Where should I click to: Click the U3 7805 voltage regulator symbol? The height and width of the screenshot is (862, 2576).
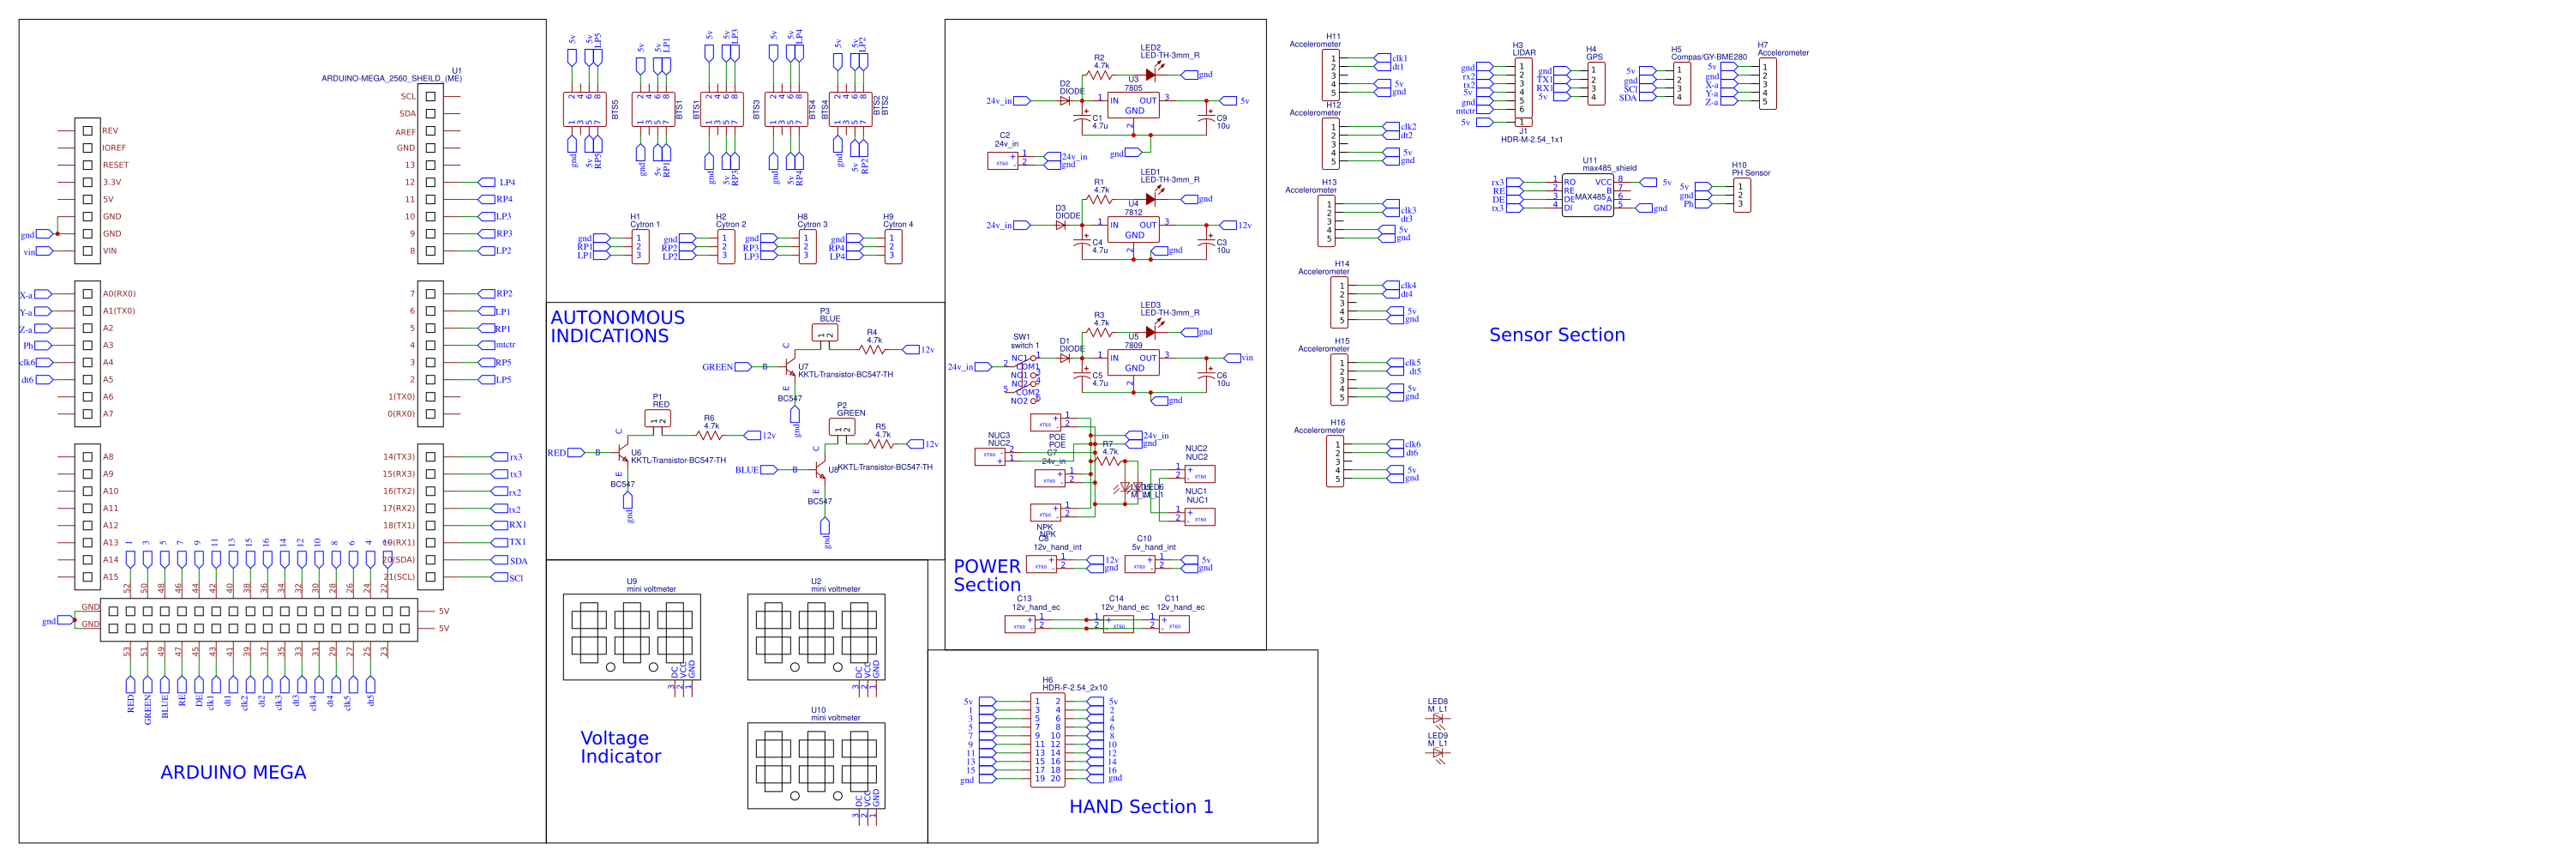point(1133,105)
